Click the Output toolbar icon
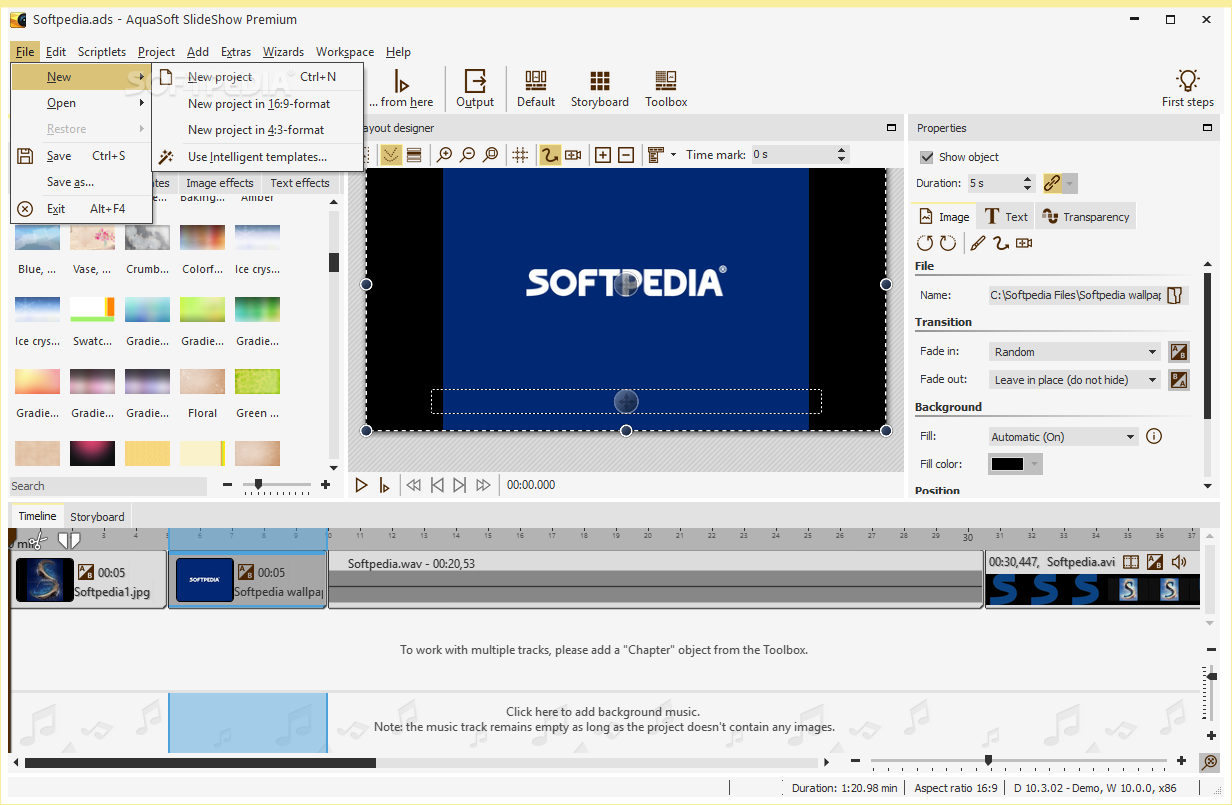This screenshot has height=805, width=1232. pos(475,88)
